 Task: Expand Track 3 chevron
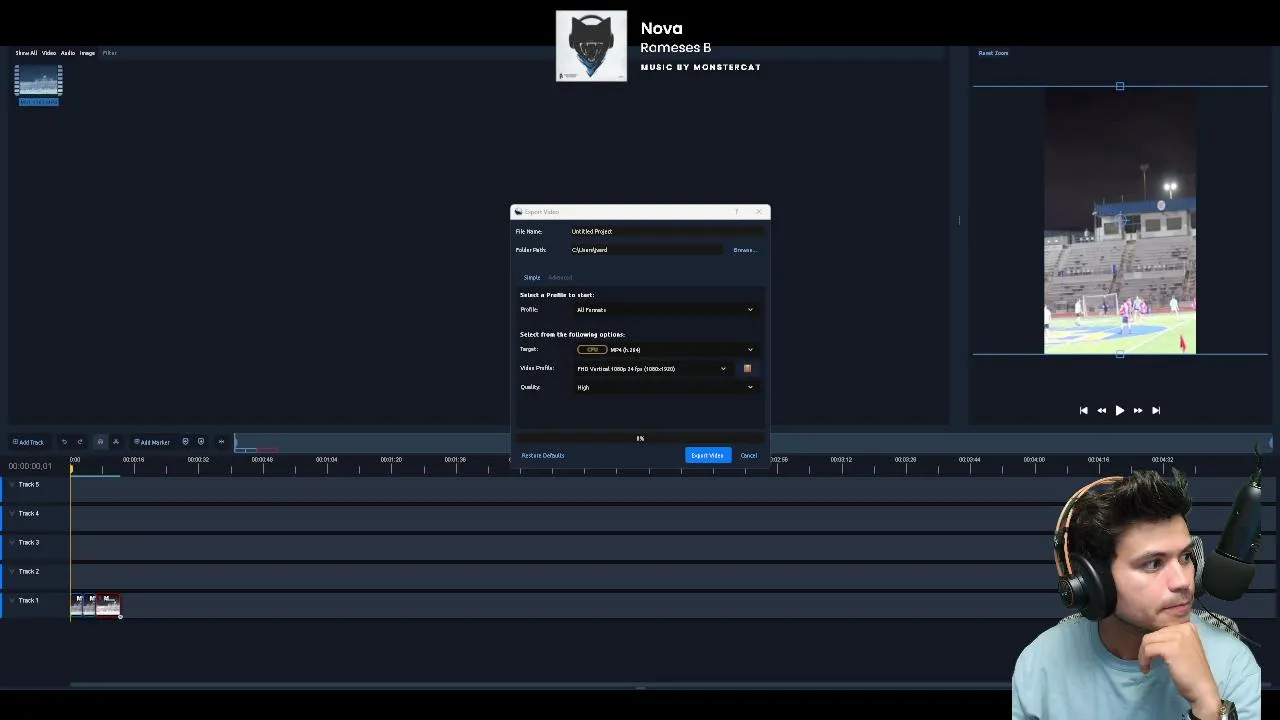coord(12,542)
